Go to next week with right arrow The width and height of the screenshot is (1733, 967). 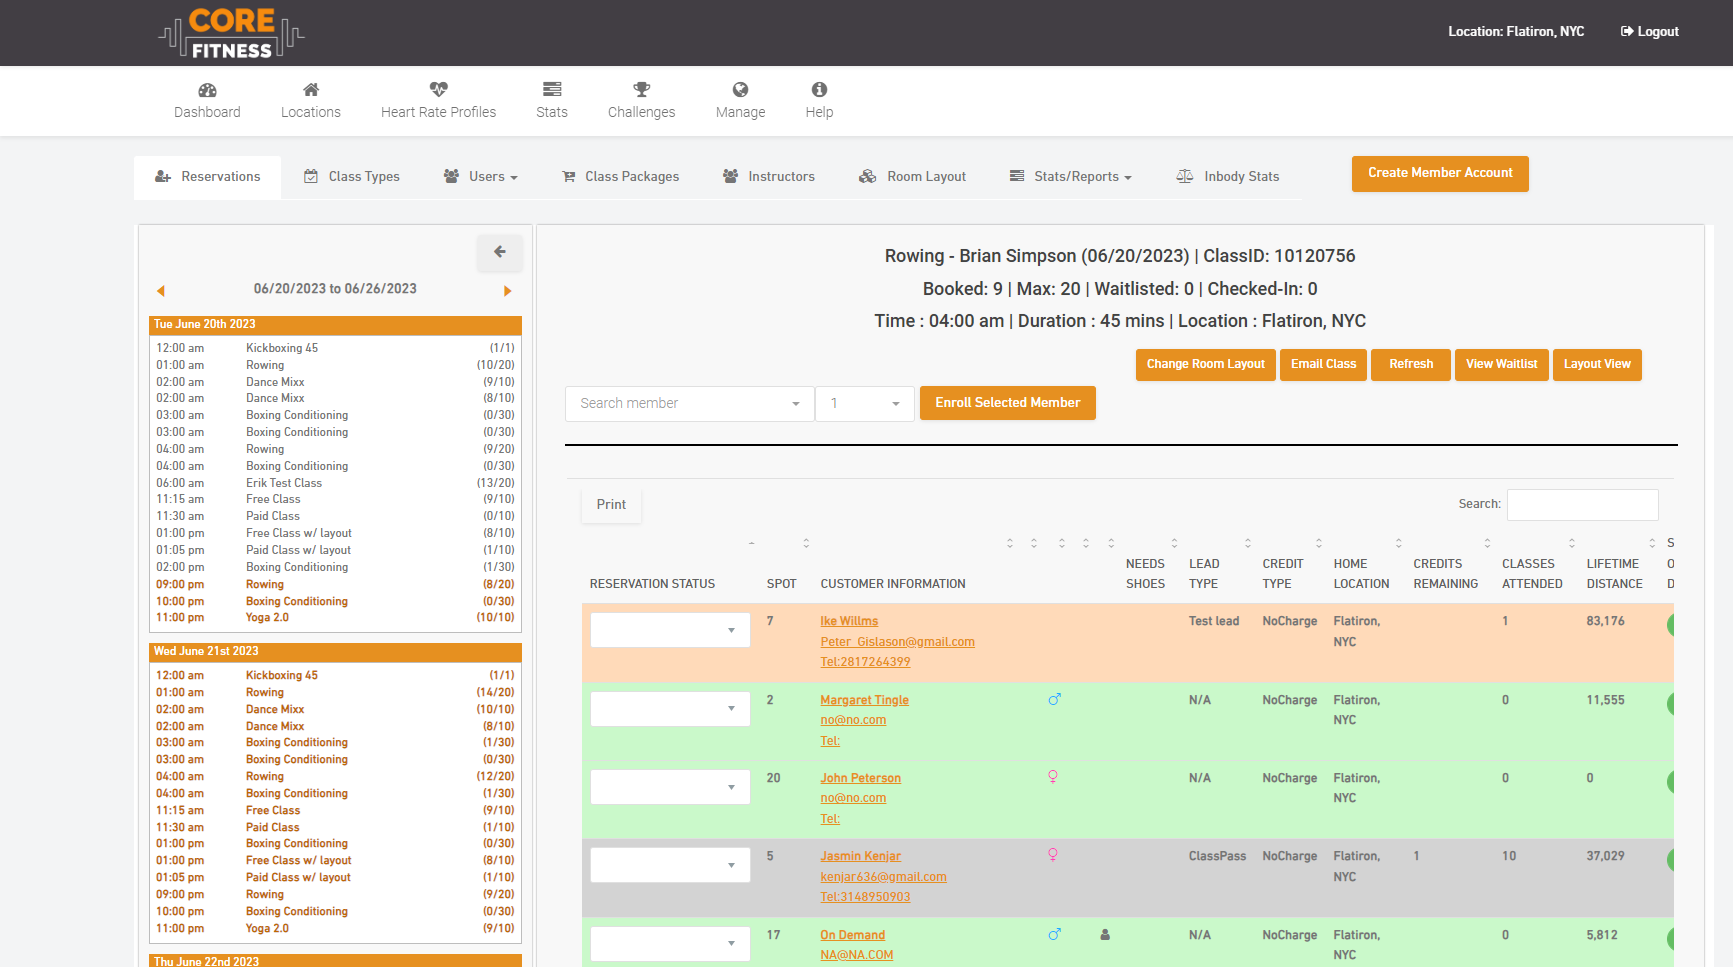point(507,291)
